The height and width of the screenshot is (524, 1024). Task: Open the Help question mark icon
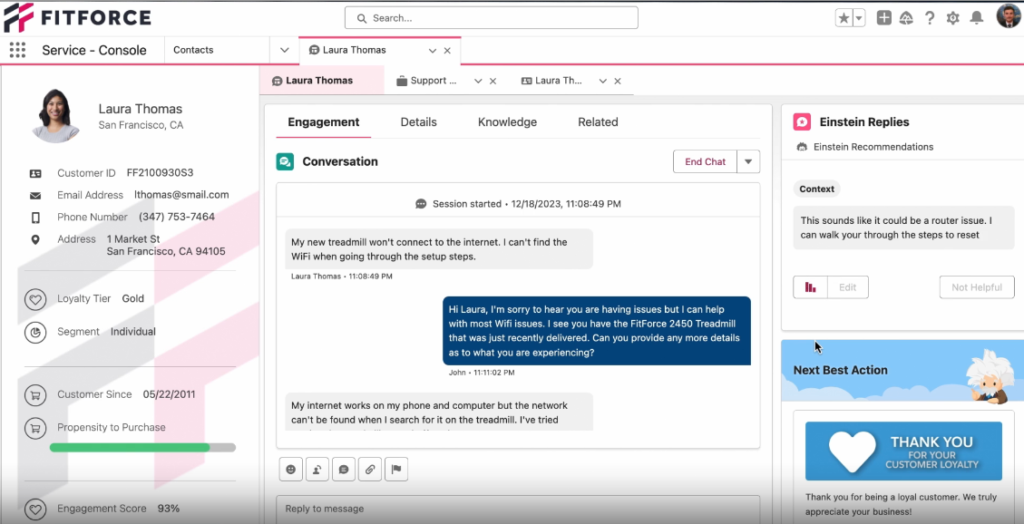click(x=929, y=18)
